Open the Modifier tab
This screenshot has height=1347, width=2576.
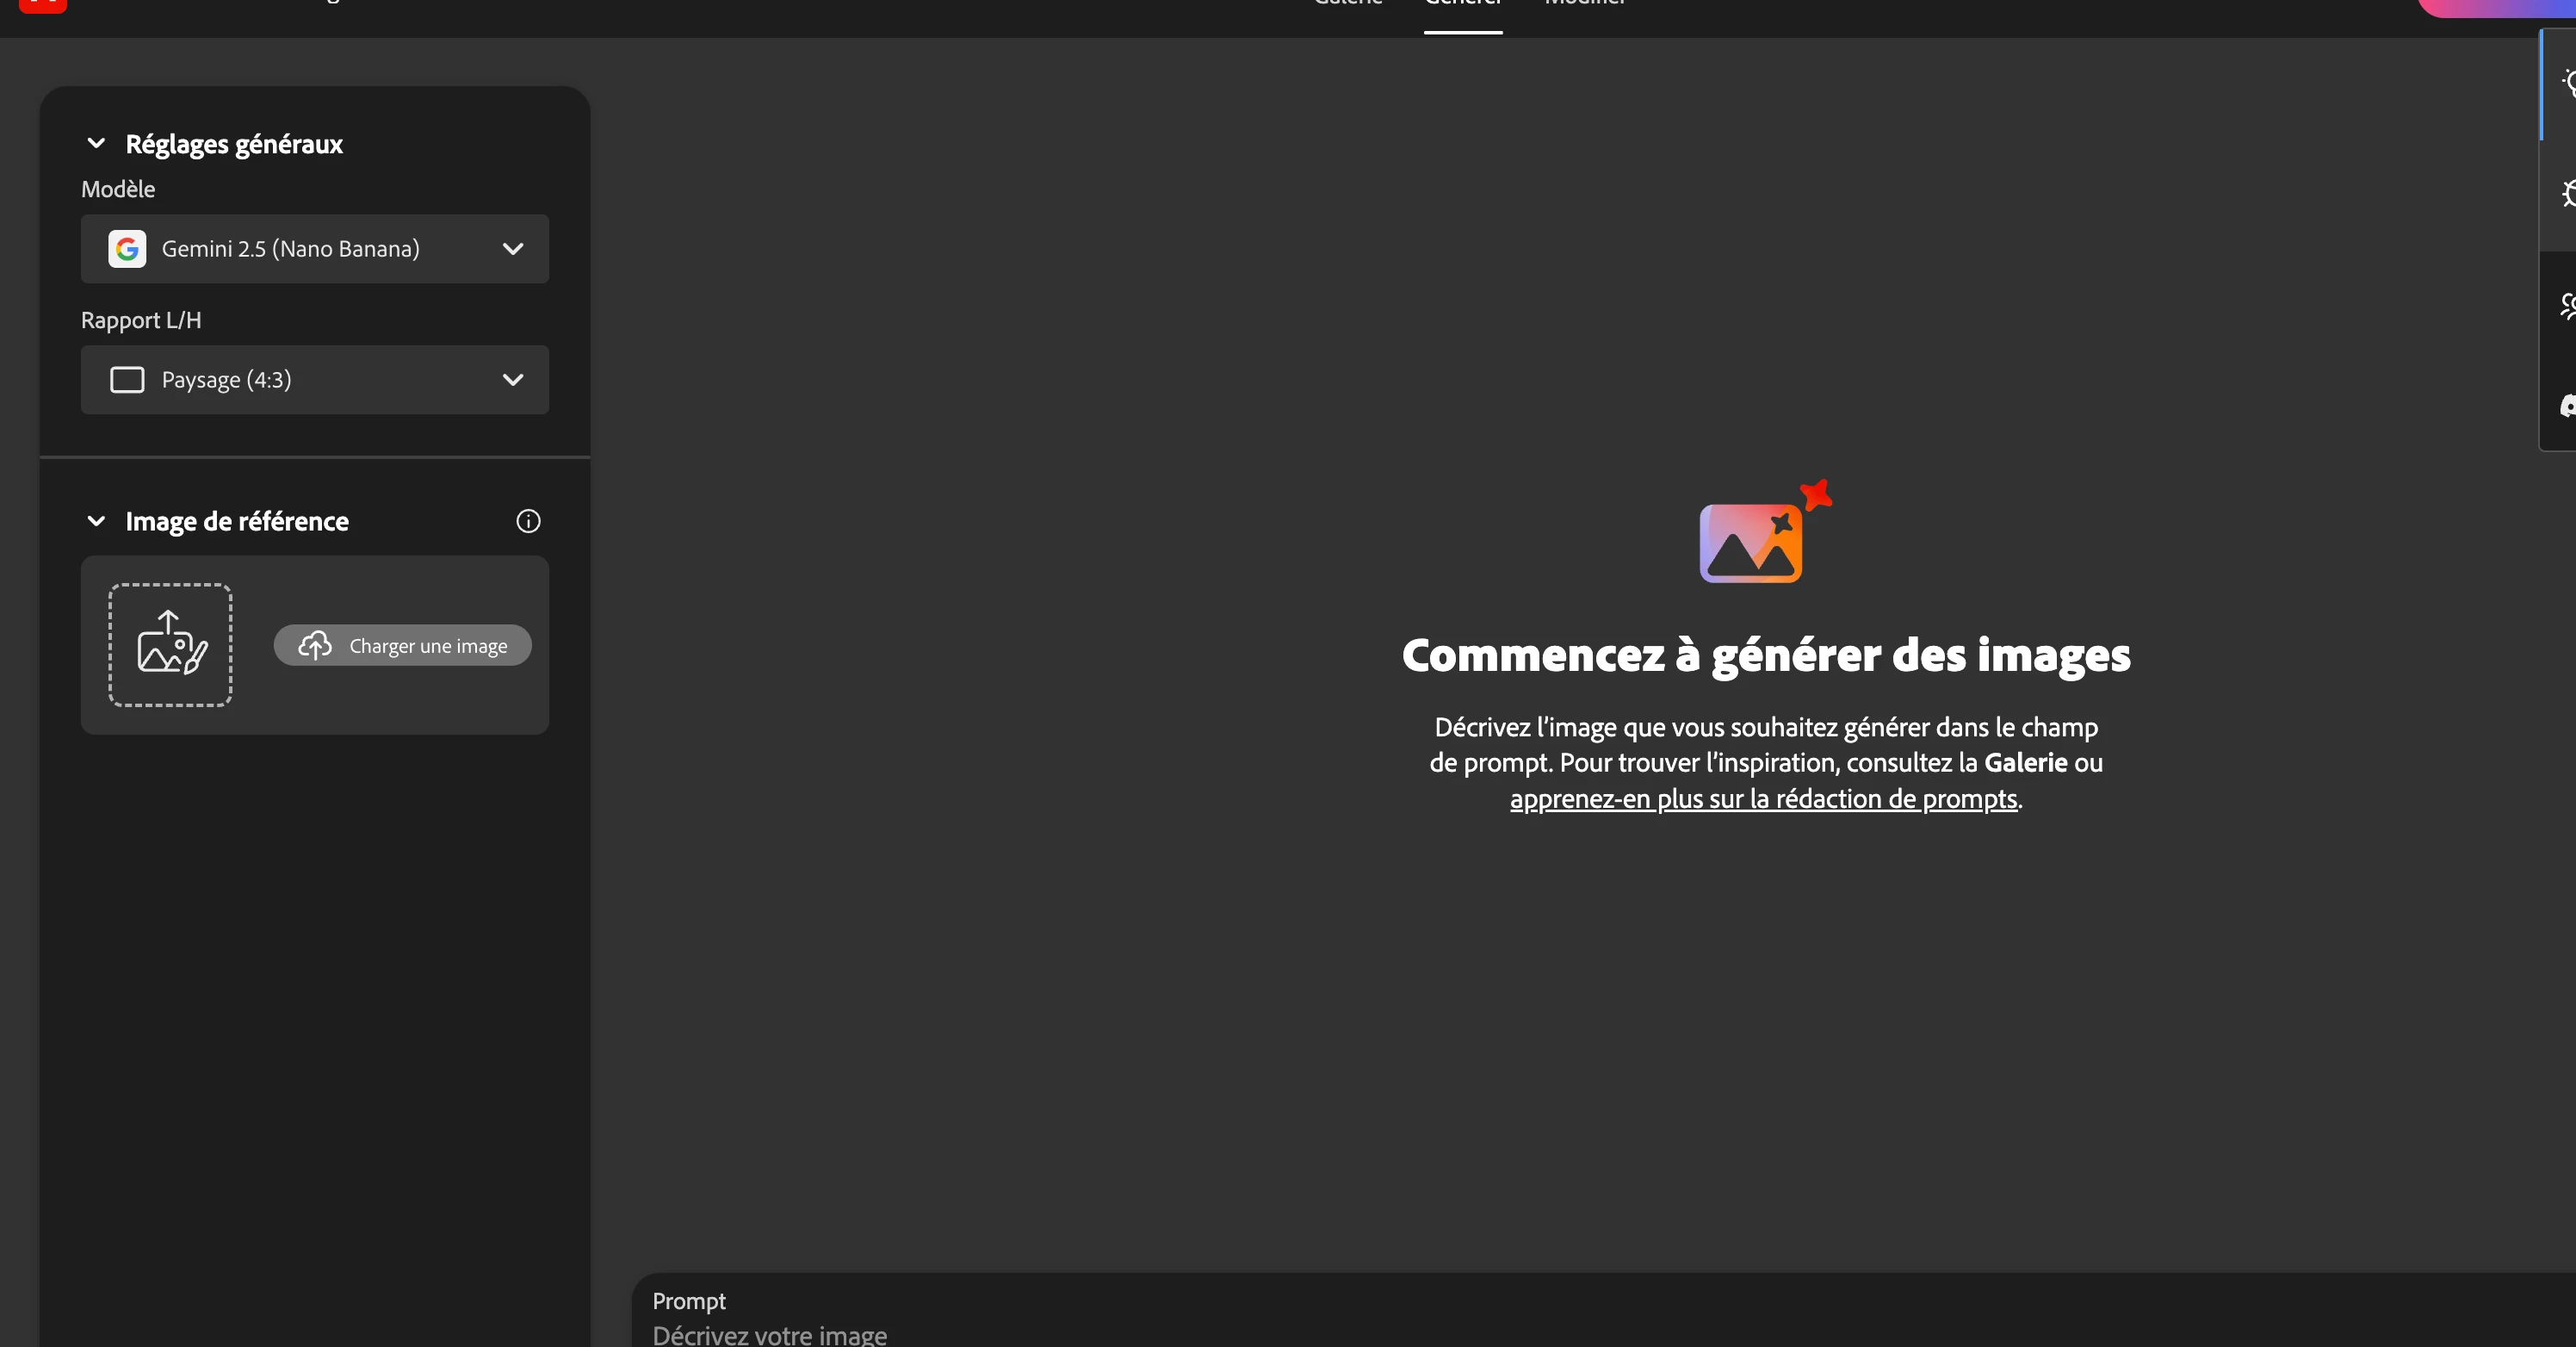1585,4
